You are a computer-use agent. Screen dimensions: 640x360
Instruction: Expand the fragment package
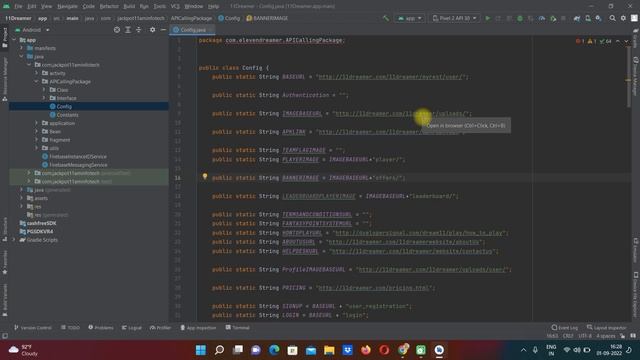point(37,140)
